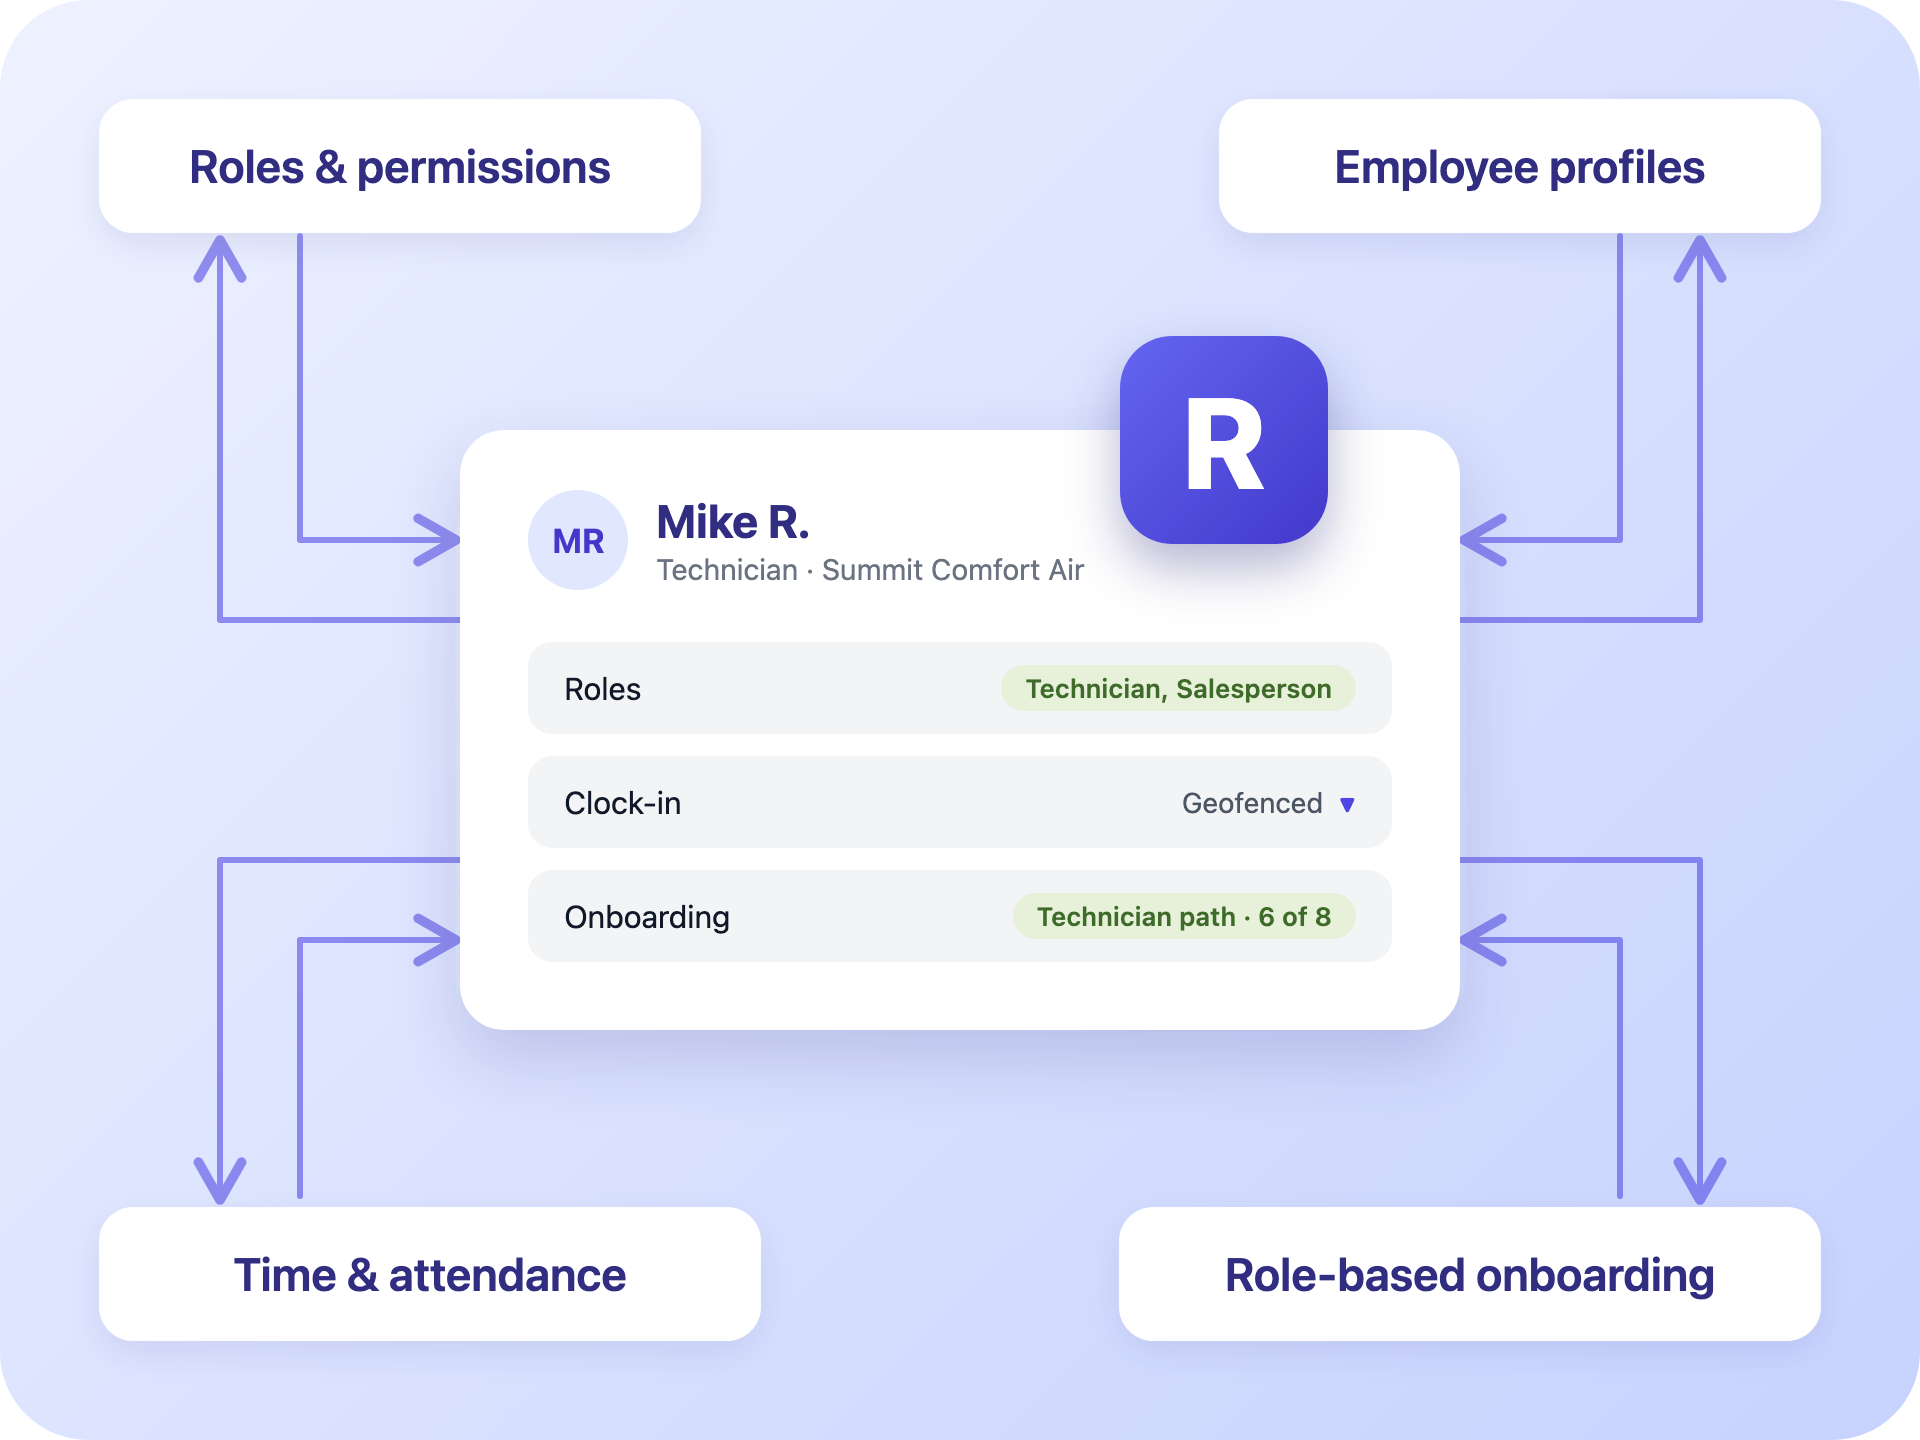The height and width of the screenshot is (1440, 1920).
Task: Click the Technician · Summit Comfort Air subtitle
Action: 870,570
